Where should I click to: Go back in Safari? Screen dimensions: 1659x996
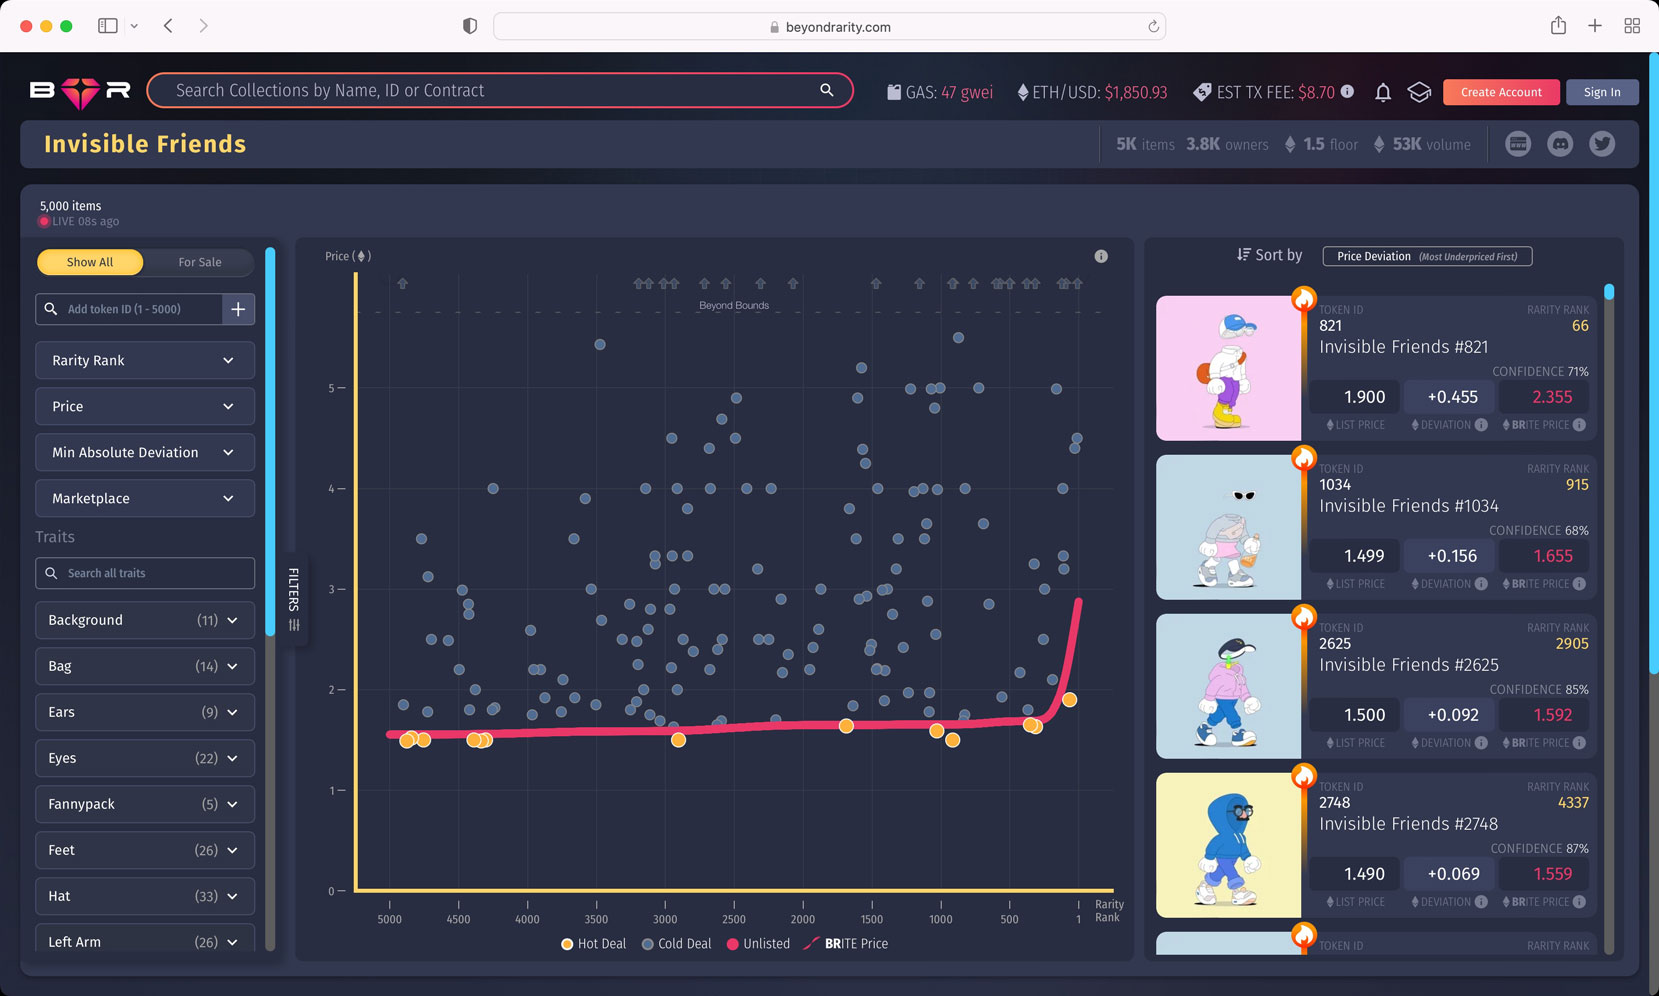pyautogui.click(x=168, y=26)
